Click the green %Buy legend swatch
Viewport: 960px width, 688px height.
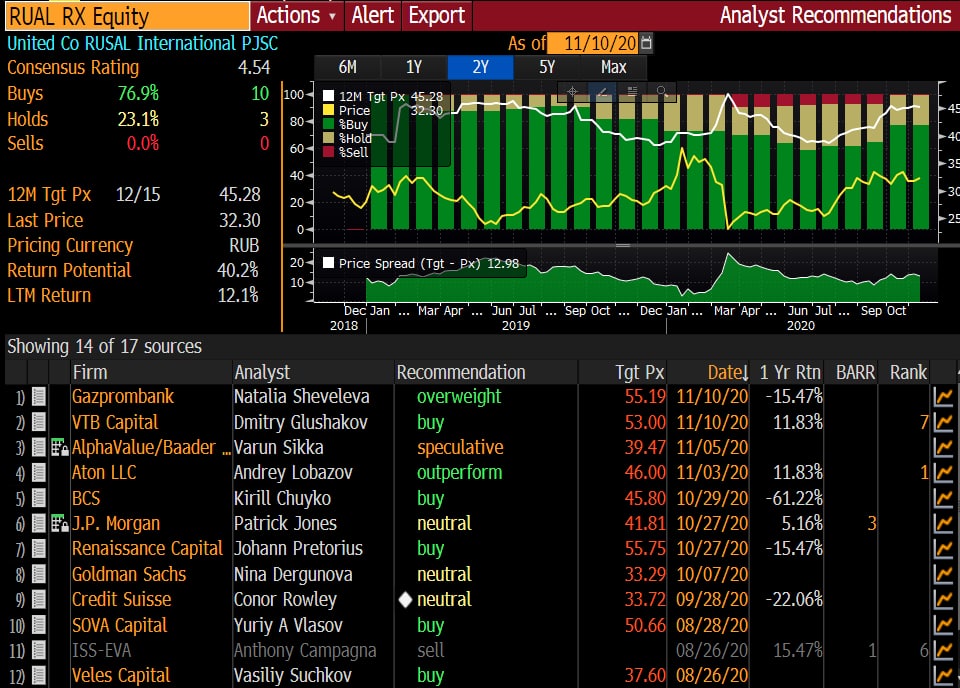coord(329,124)
